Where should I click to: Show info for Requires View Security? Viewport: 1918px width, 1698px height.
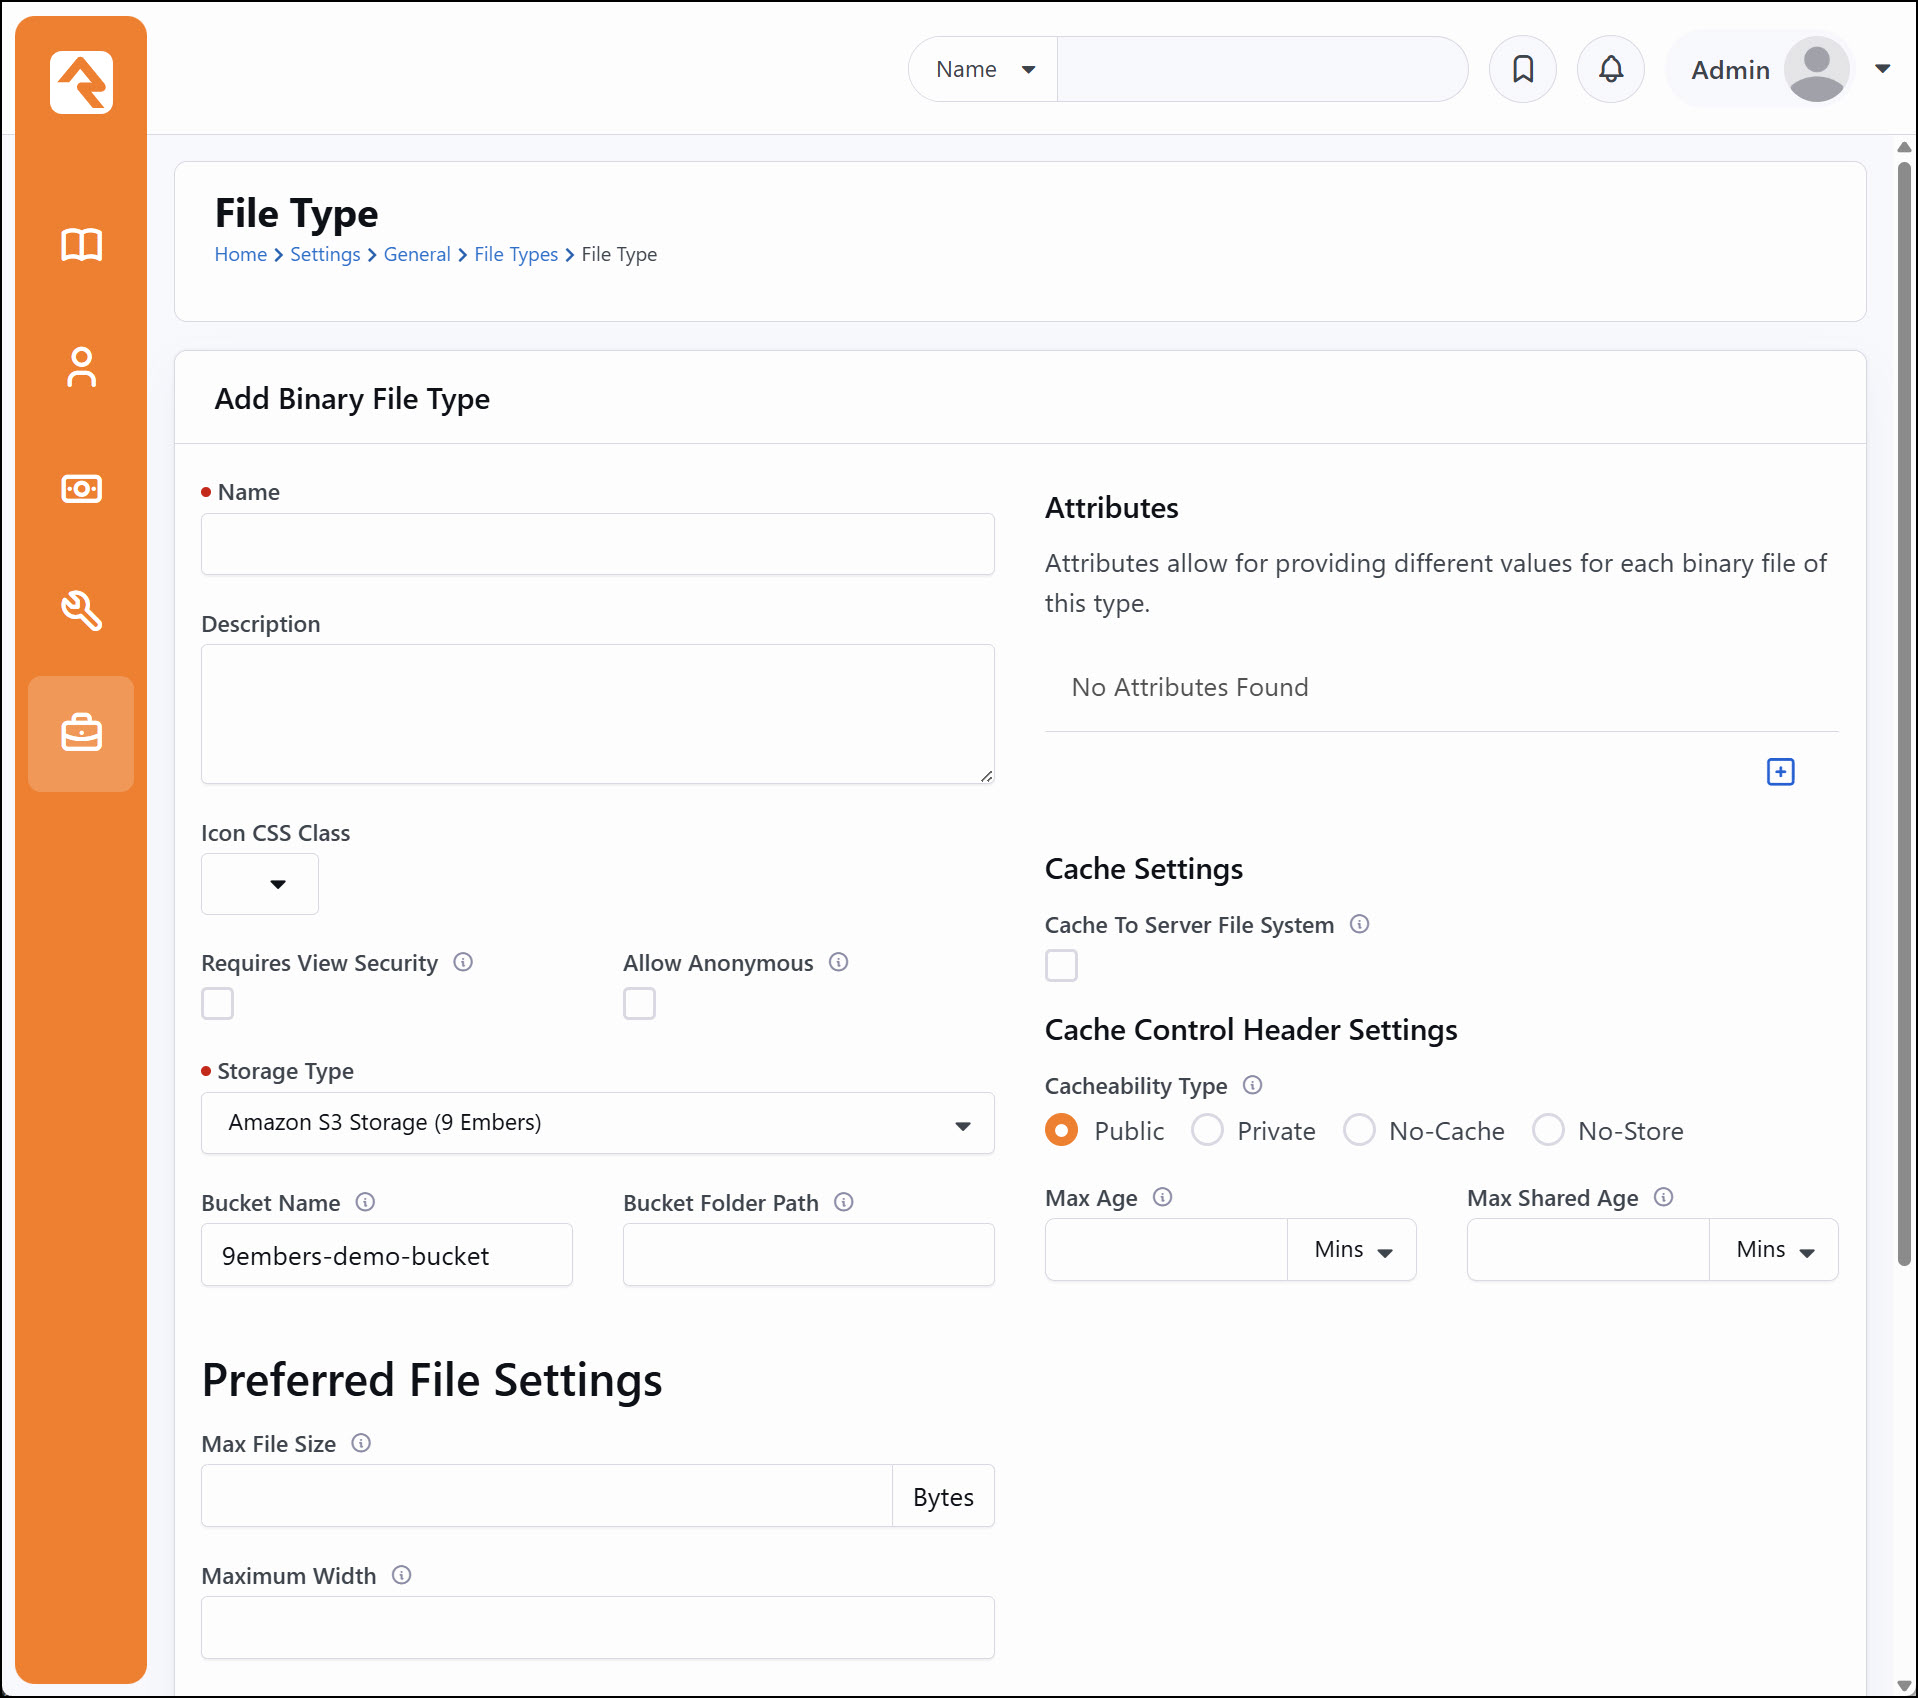(463, 962)
